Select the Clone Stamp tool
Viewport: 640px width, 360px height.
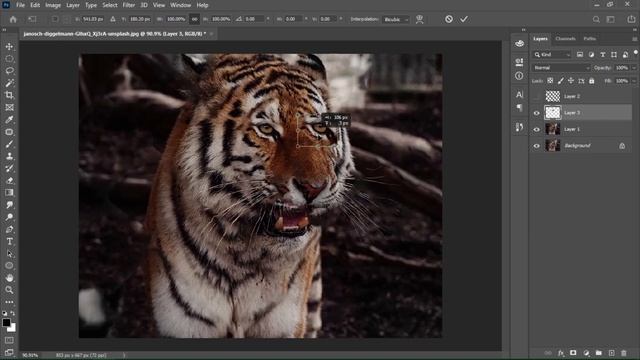[9, 156]
